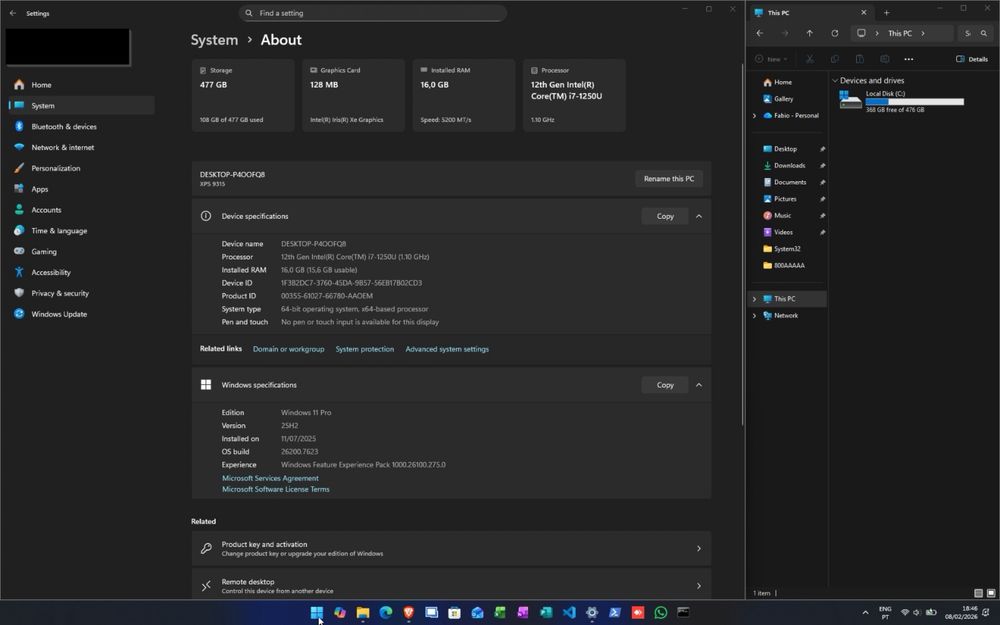Open the System32 folder in sidebar
Viewport: 1000px width, 625px height.
[x=788, y=249]
